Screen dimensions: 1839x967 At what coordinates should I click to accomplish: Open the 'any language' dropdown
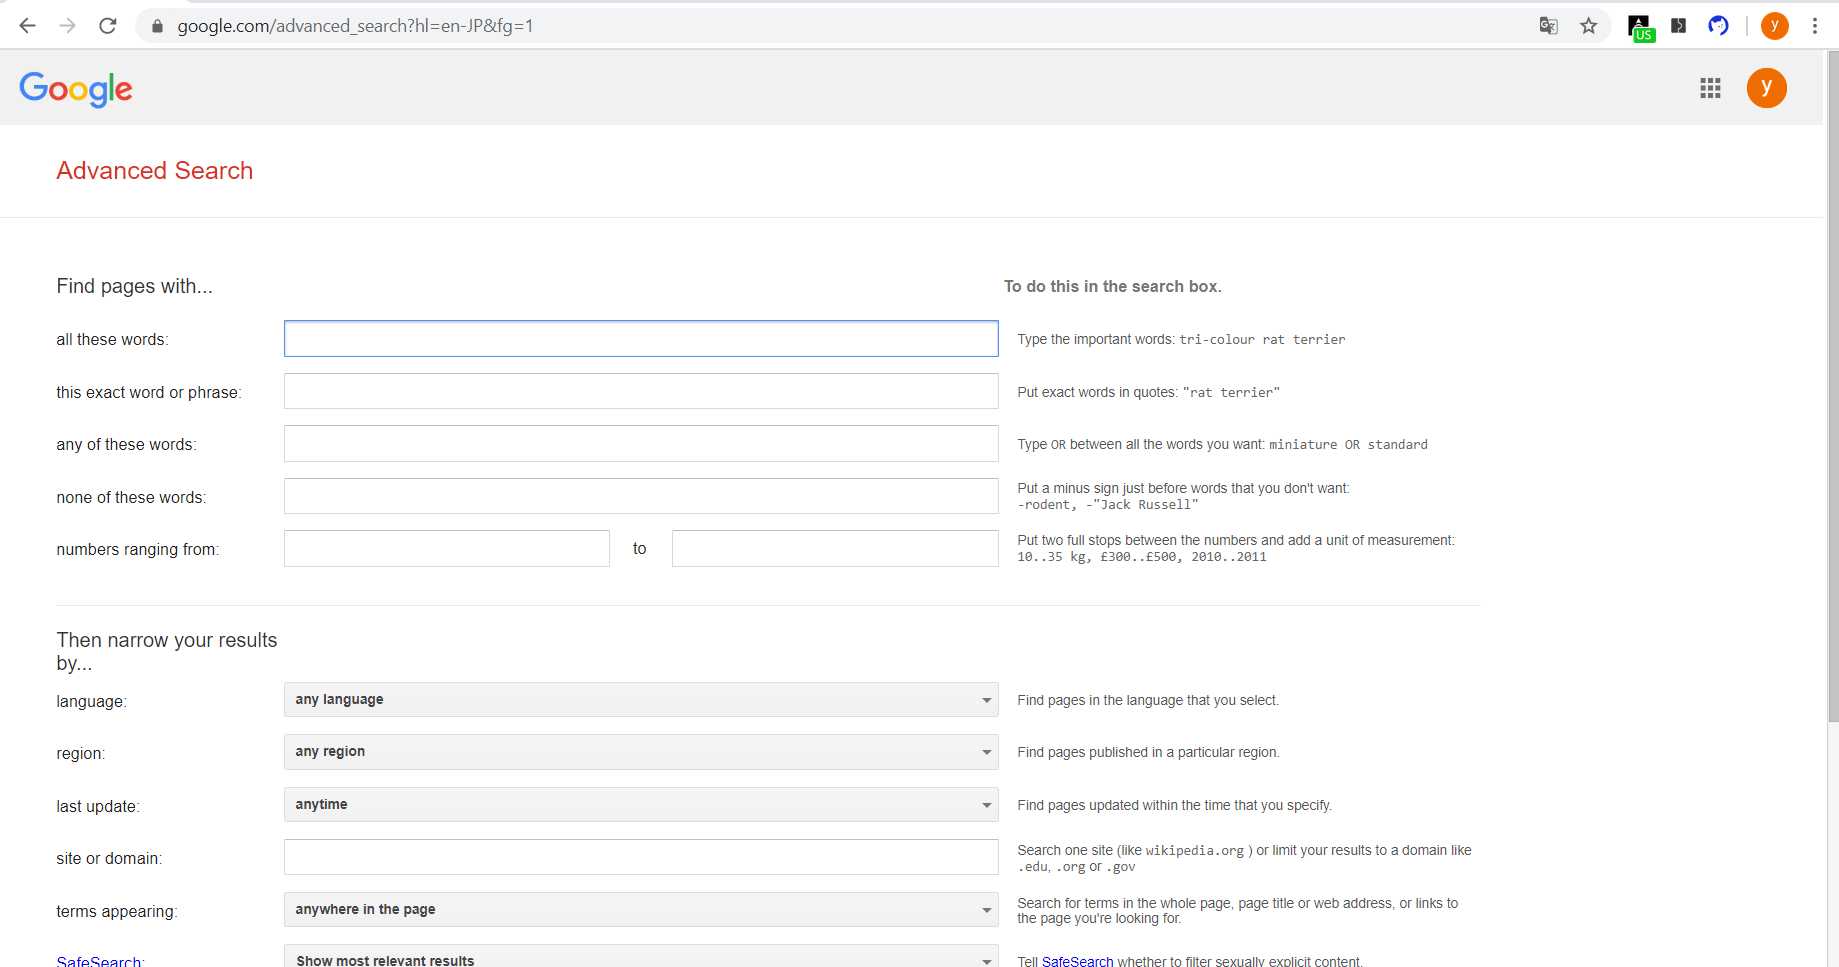click(641, 700)
